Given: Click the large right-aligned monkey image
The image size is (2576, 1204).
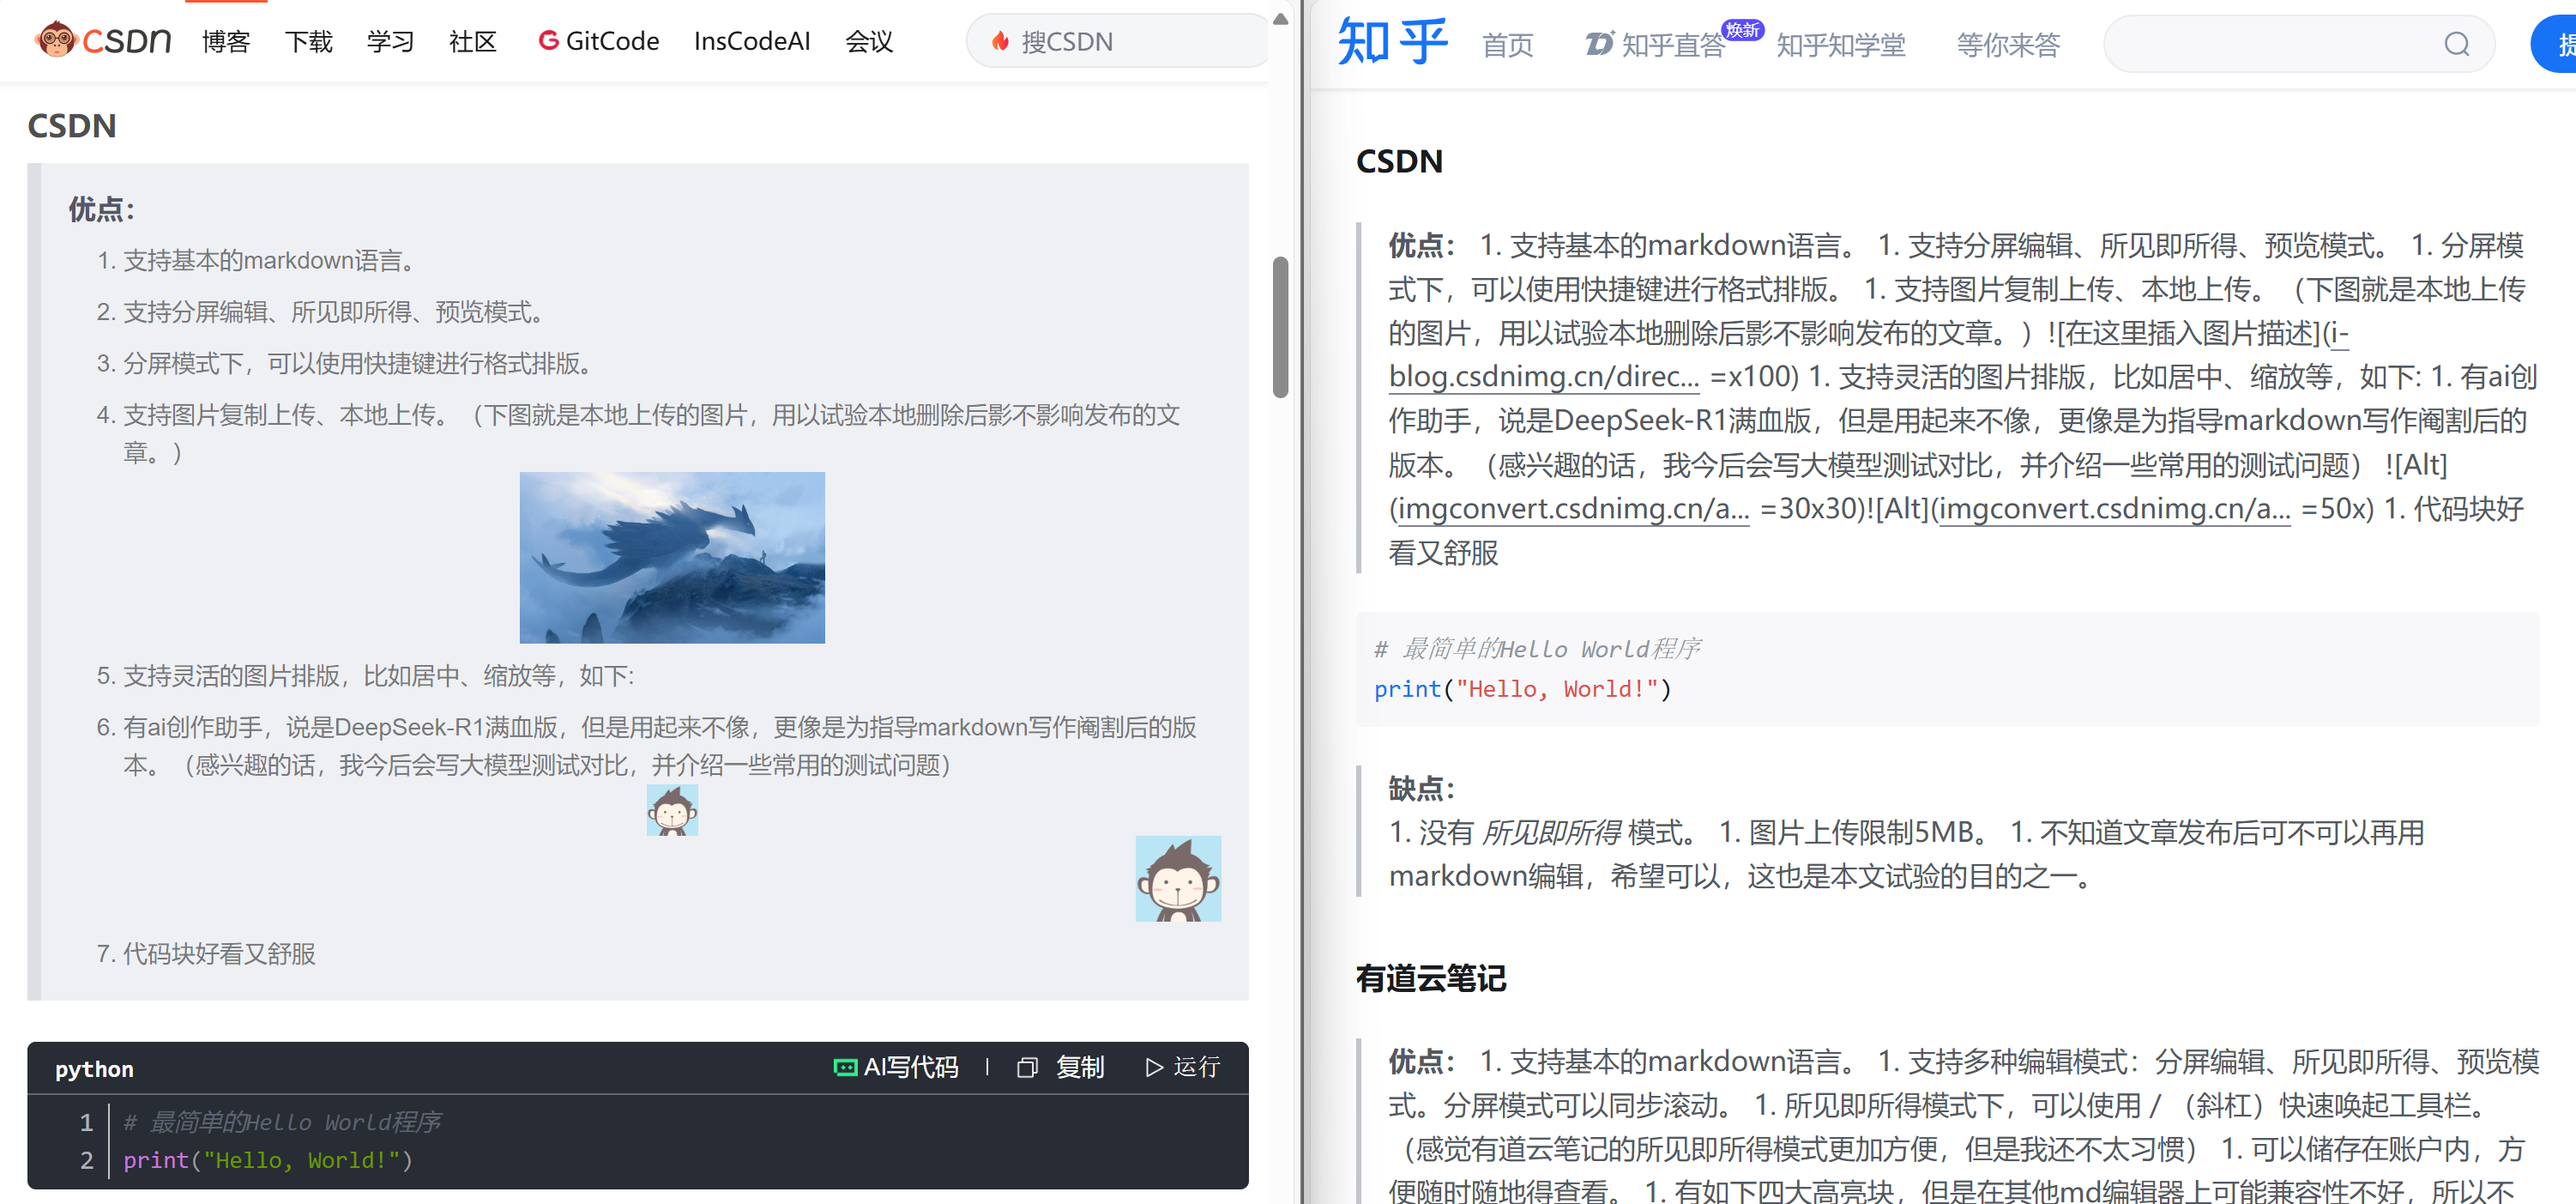Looking at the screenshot, I should (1178, 878).
